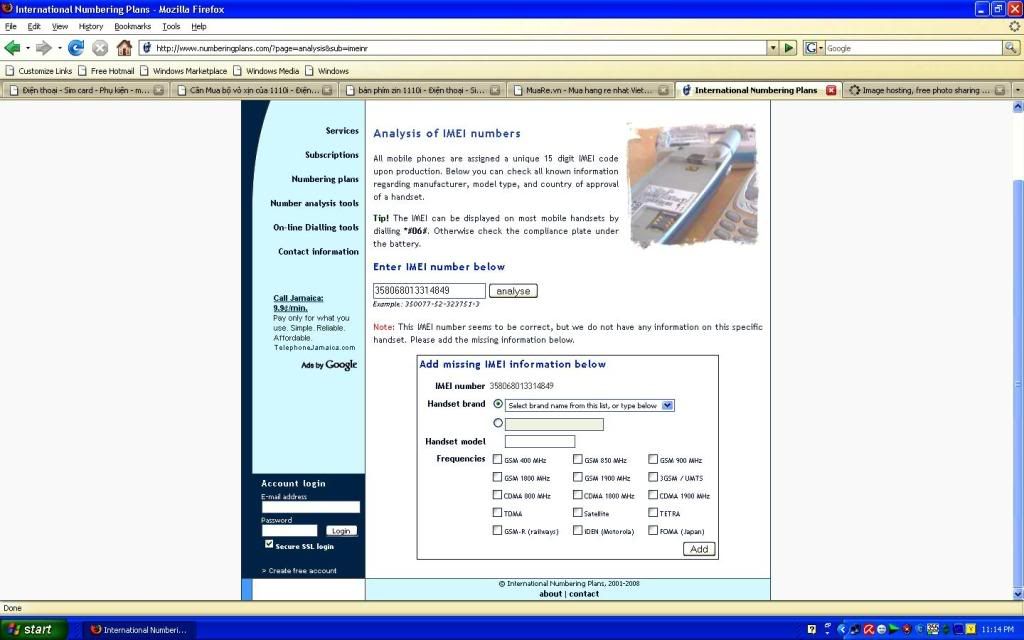
Task: Click the analyse button
Action: pyautogui.click(x=513, y=291)
